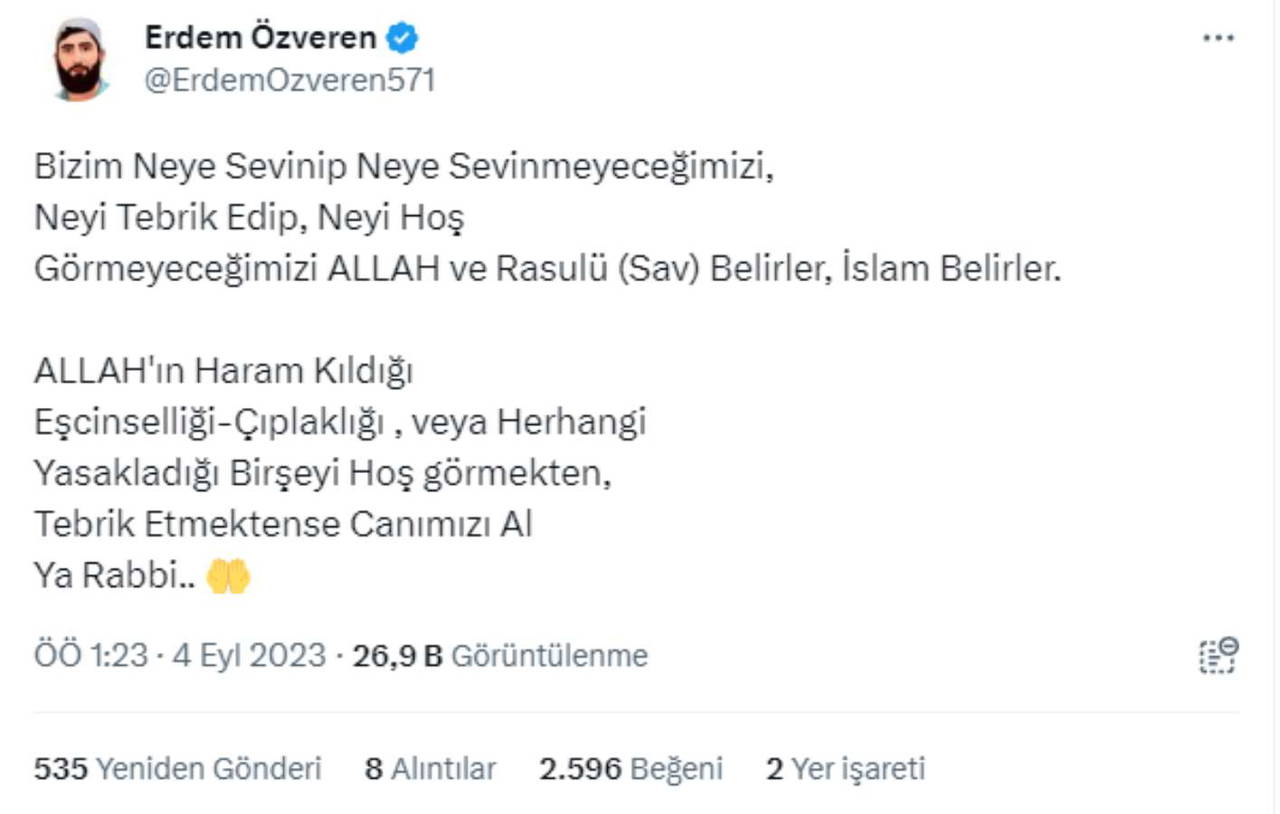This screenshot has height=814, width=1280.
Task: Click the line "Neyi Tebrik Edip, Neyi Hoş"
Action: [x=249, y=218]
